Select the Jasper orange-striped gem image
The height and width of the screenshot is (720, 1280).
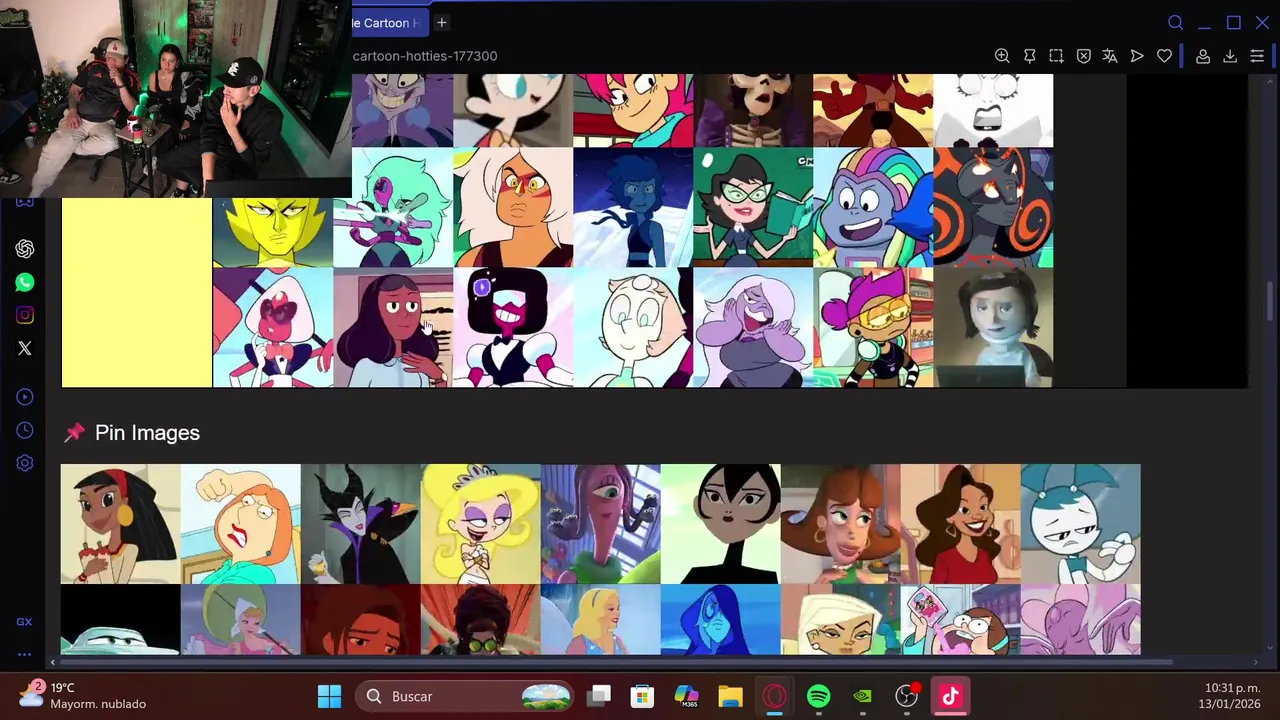tap(513, 208)
